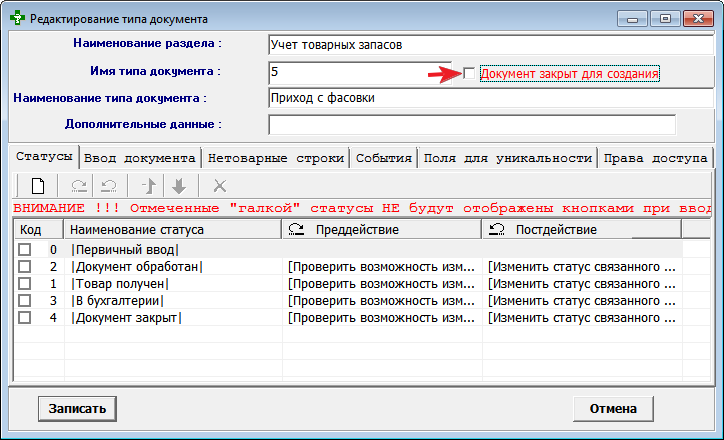Check the box for status 'Первичный ввод'

coord(24,250)
